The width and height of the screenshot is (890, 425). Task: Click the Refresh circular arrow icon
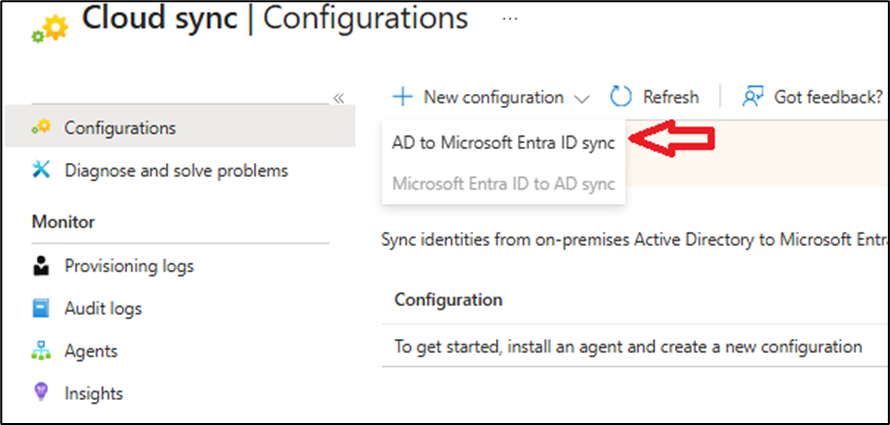tap(621, 97)
